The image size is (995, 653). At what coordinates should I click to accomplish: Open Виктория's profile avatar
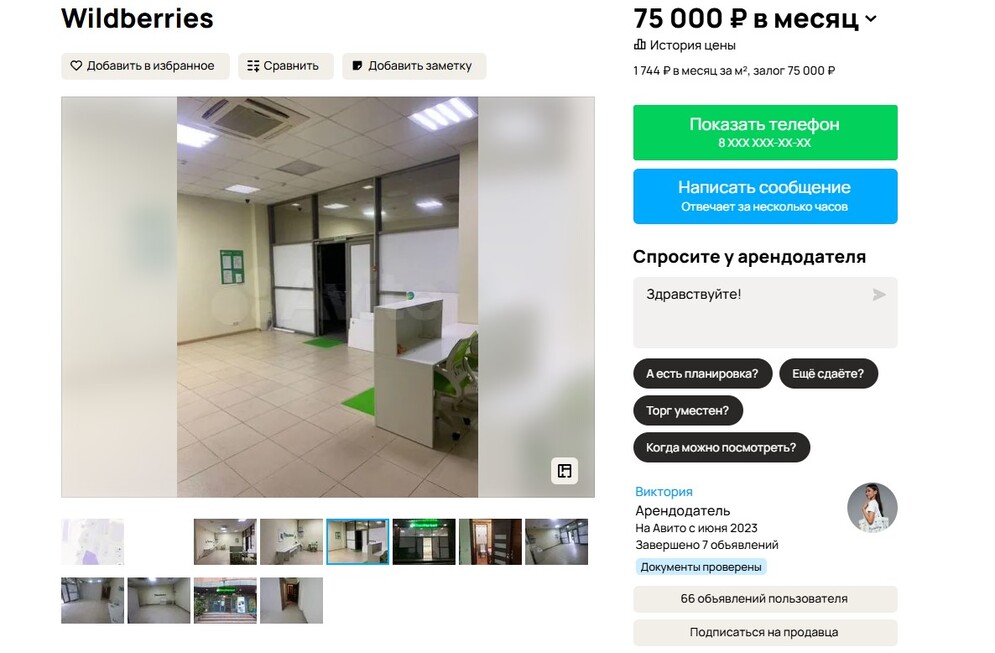[872, 508]
